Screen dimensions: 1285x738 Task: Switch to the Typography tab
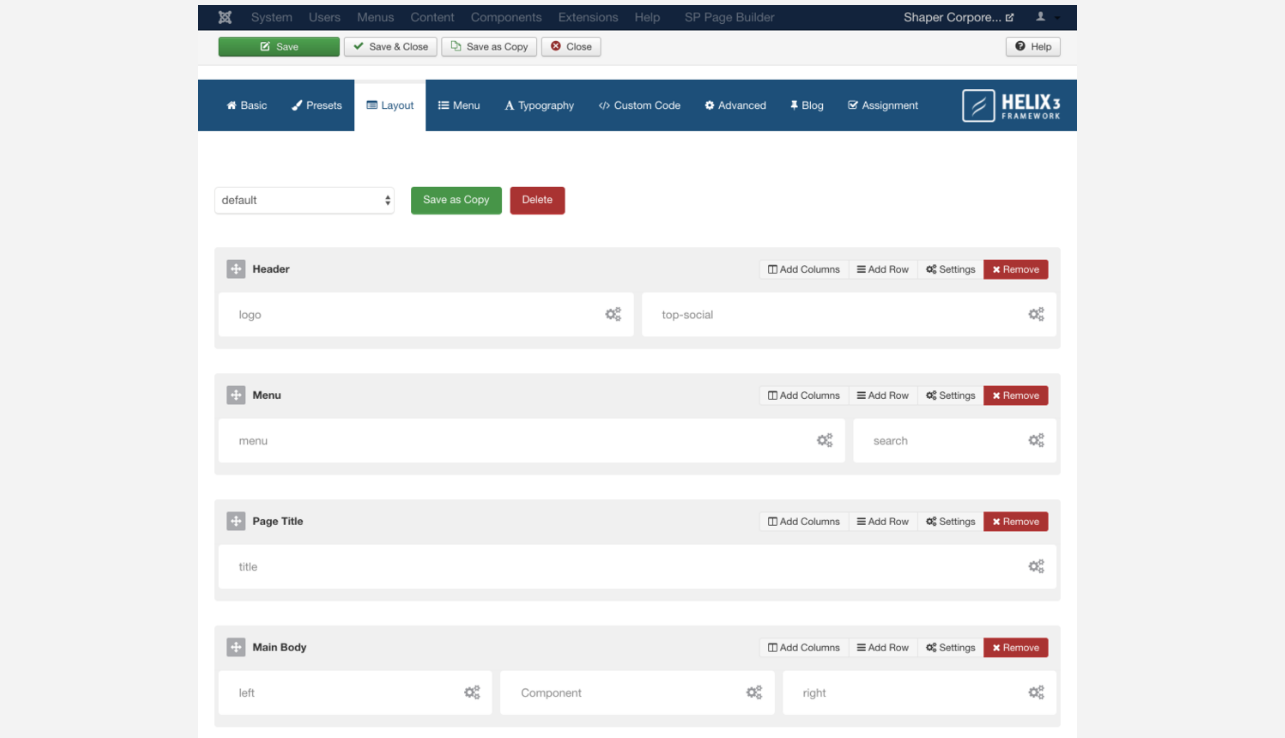tap(539, 105)
